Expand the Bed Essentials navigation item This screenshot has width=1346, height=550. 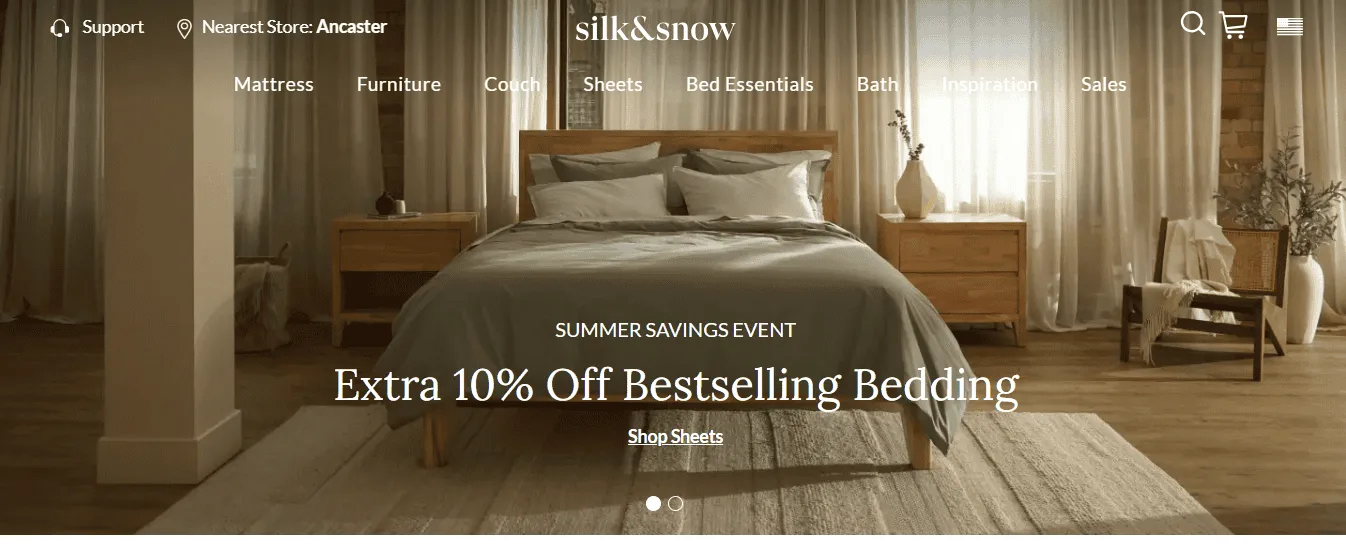[750, 85]
